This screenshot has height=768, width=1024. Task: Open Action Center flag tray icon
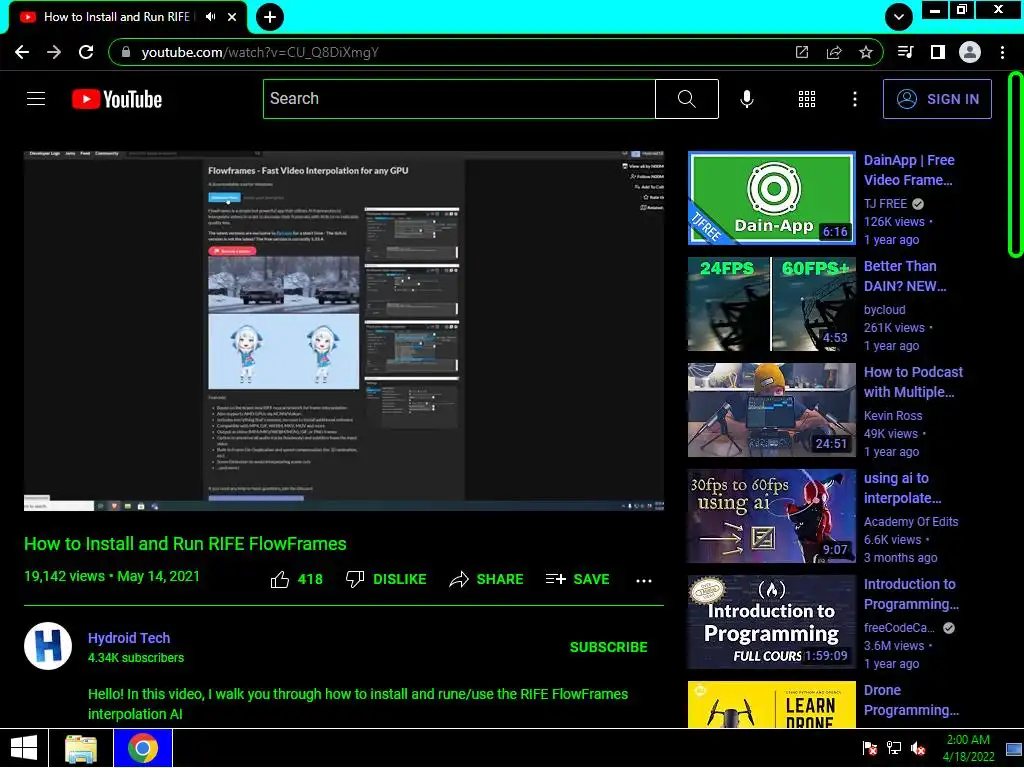click(869, 748)
